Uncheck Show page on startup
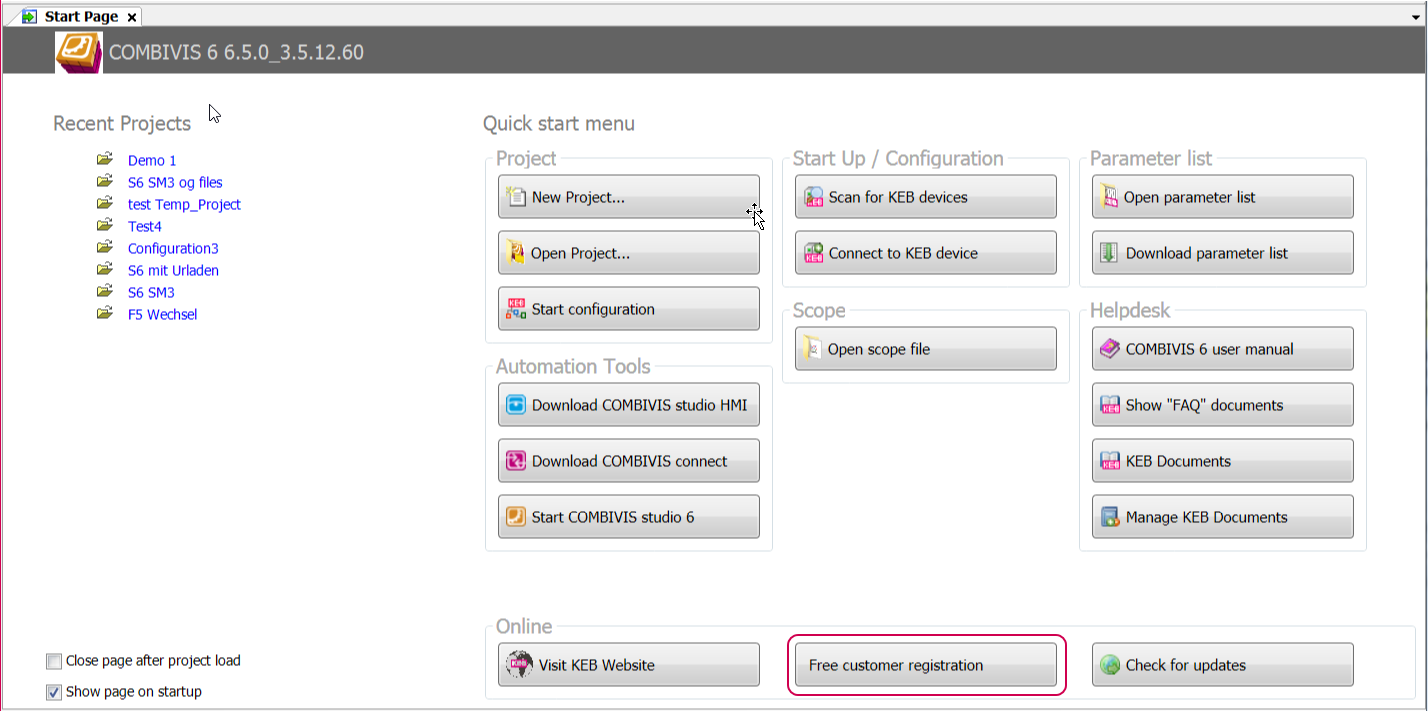The width and height of the screenshot is (1428, 711). click(54, 692)
